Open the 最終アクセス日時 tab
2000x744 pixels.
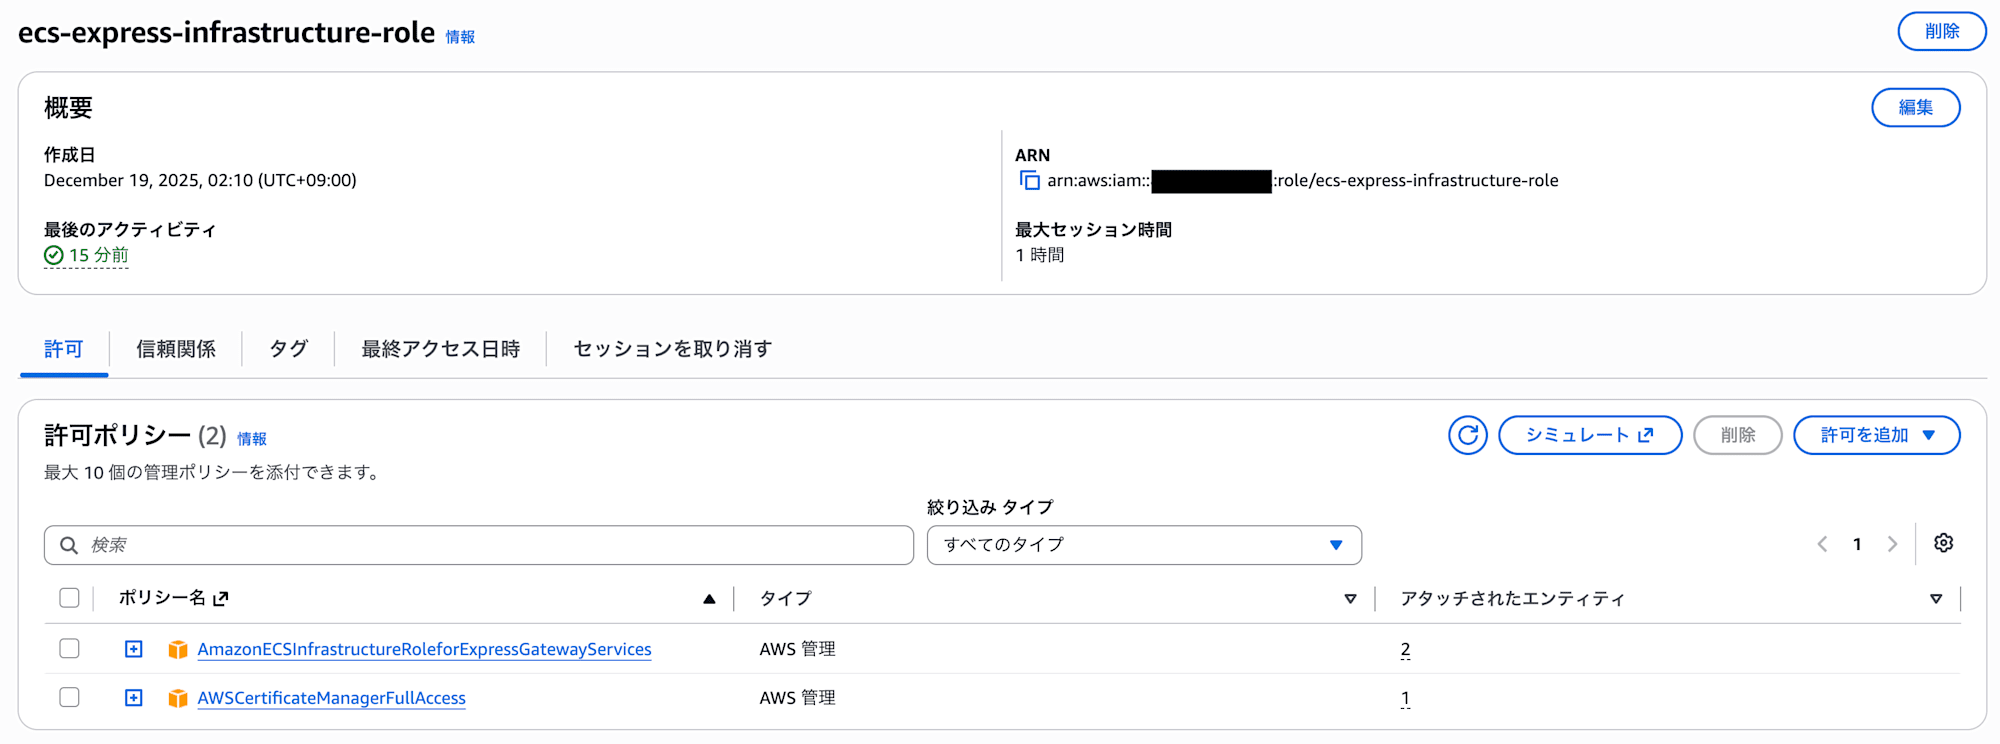pyautogui.click(x=440, y=349)
